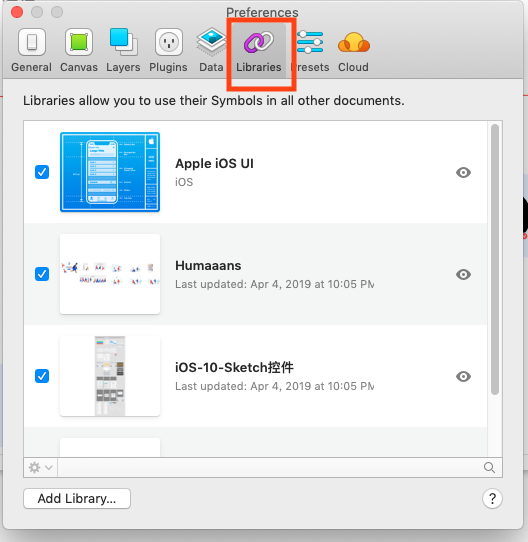Select the Apple iOS UI thumbnail
Viewport: 528px width, 542px height.
110,172
